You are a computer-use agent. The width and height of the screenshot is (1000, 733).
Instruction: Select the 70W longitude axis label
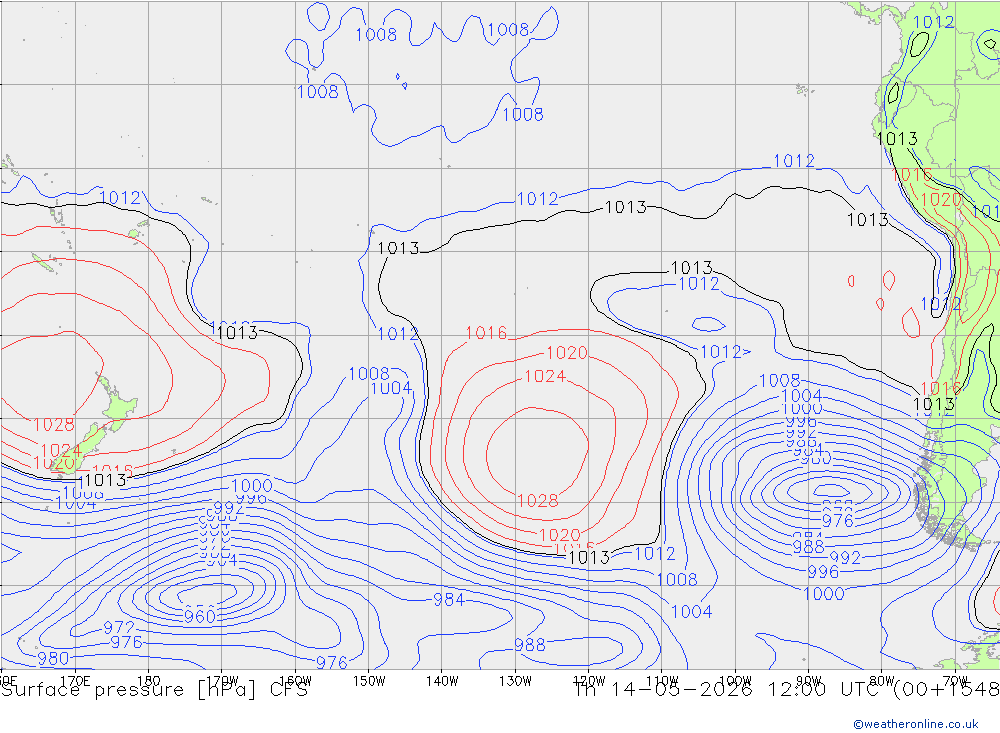(x=955, y=681)
